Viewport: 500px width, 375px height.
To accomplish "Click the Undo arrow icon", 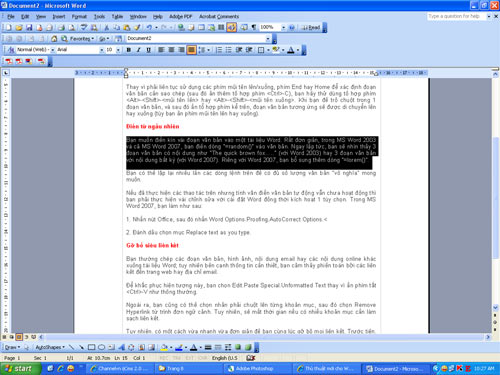I will (x=149, y=27).
